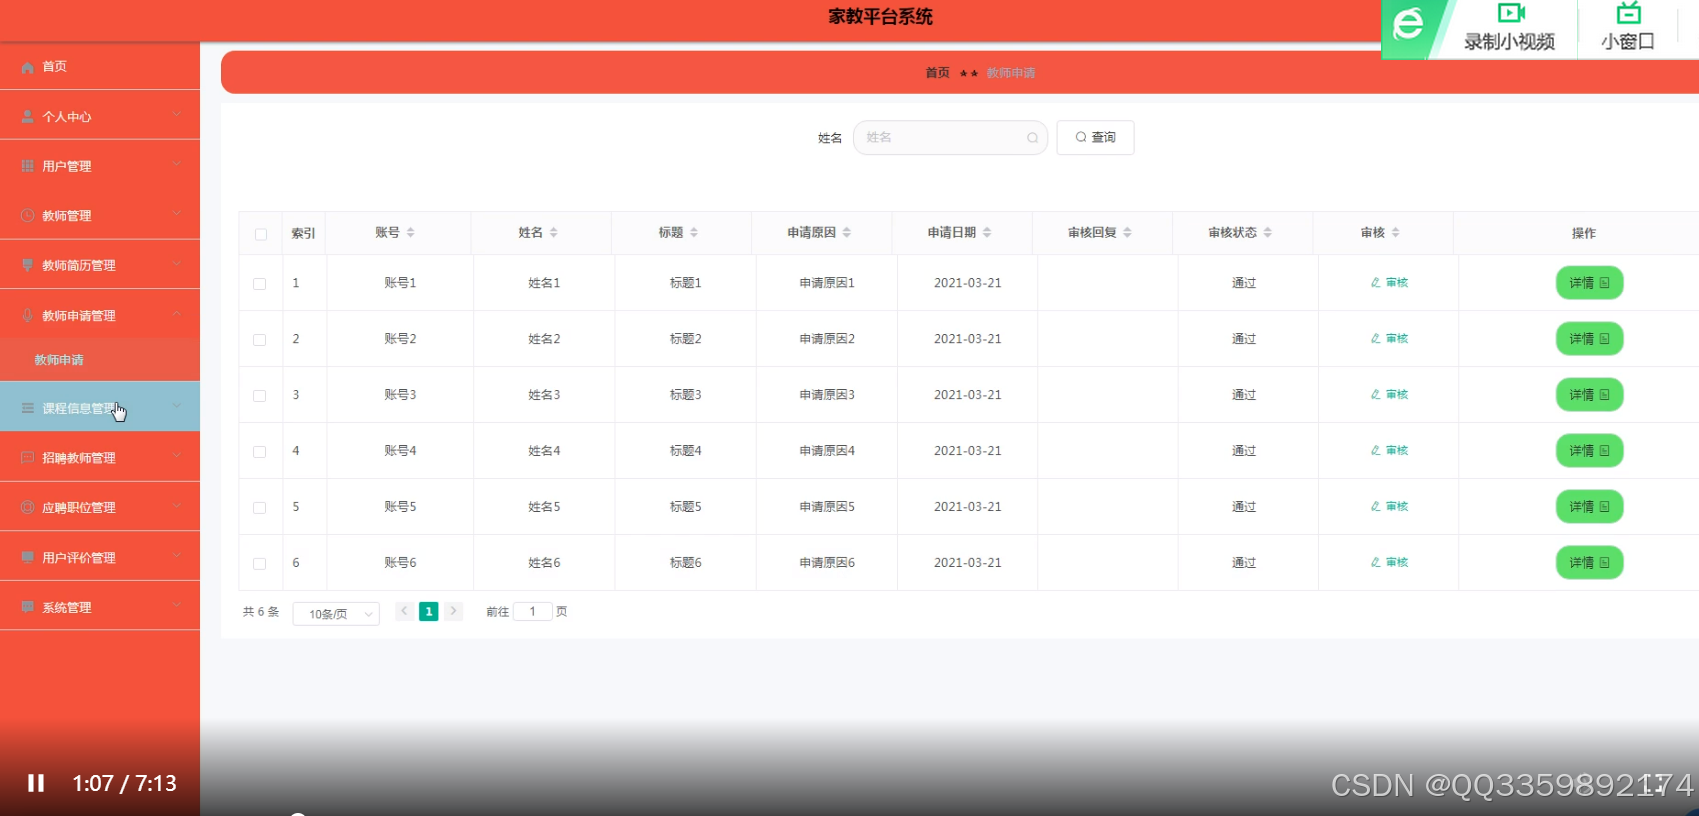This screenshot has height=816, width=1699.
Task: Expand the 教师简历管理 menu chevron
Action: (176, 264)
